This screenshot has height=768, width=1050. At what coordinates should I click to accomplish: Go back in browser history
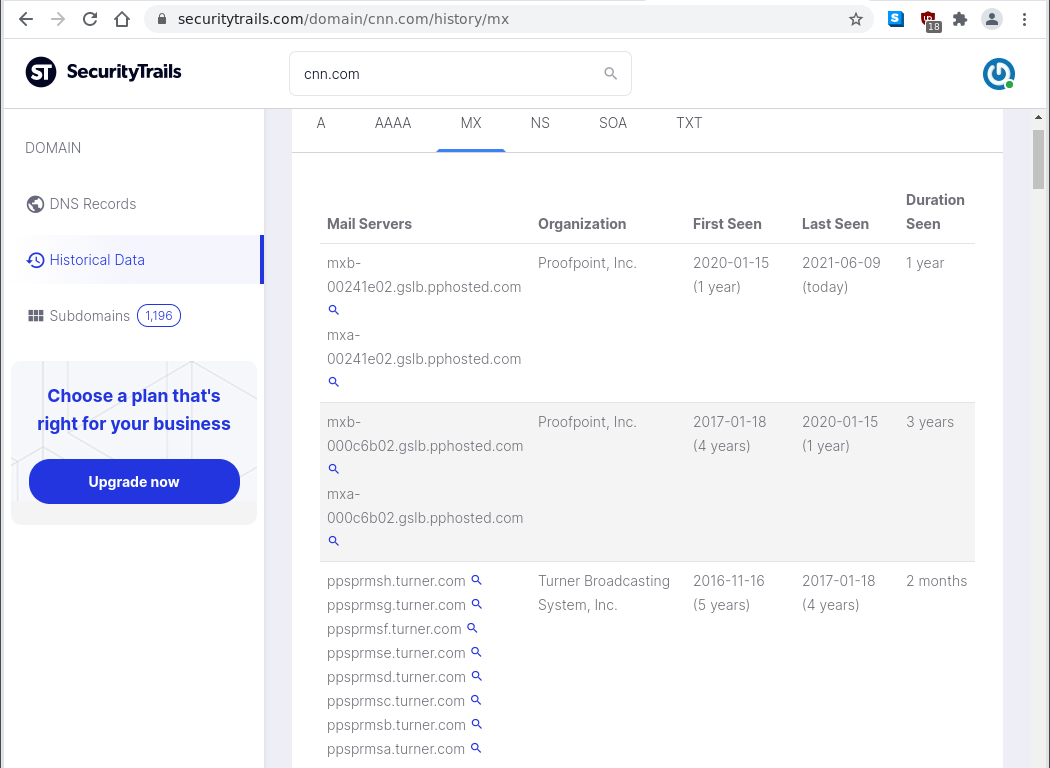[x=26, y=19]
